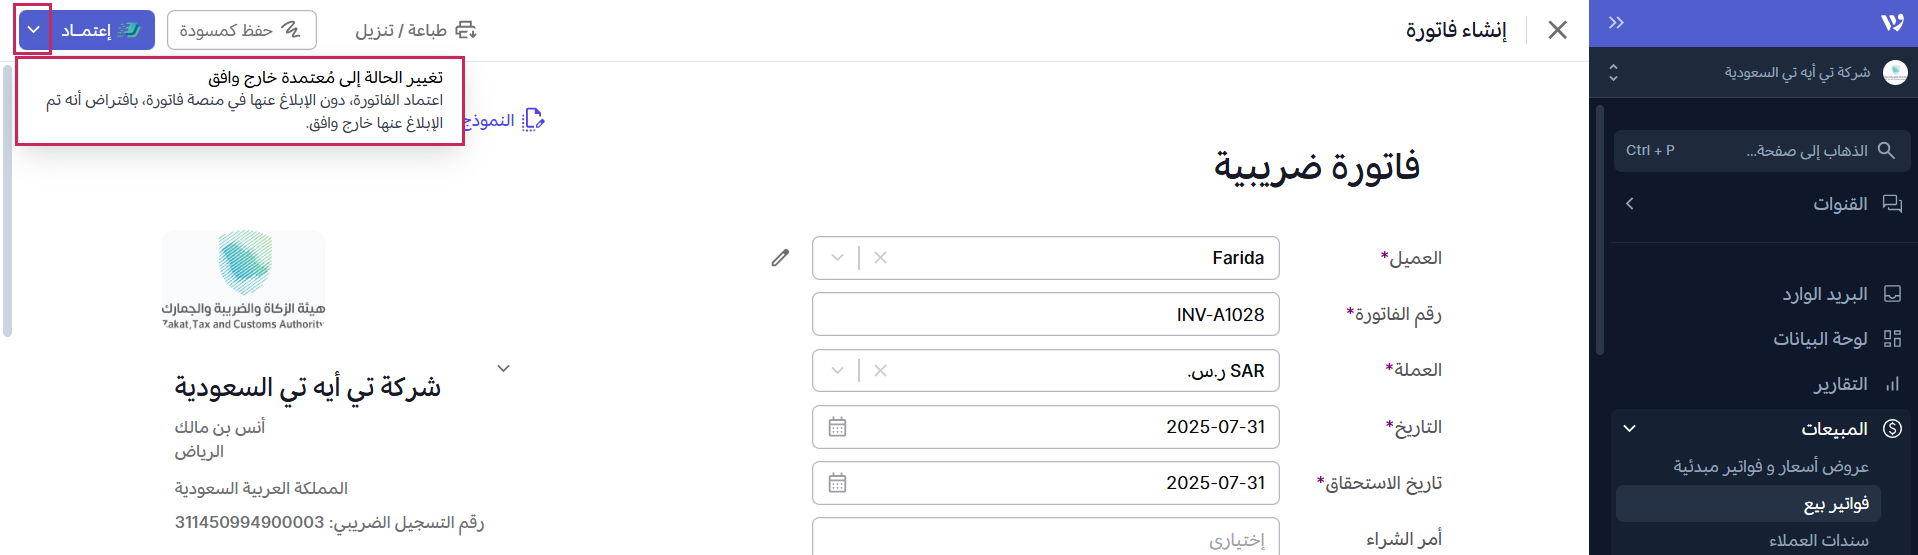1918x555 pixels.
Task: Click the app logo in sidebar header
Action: [1892, 23]
